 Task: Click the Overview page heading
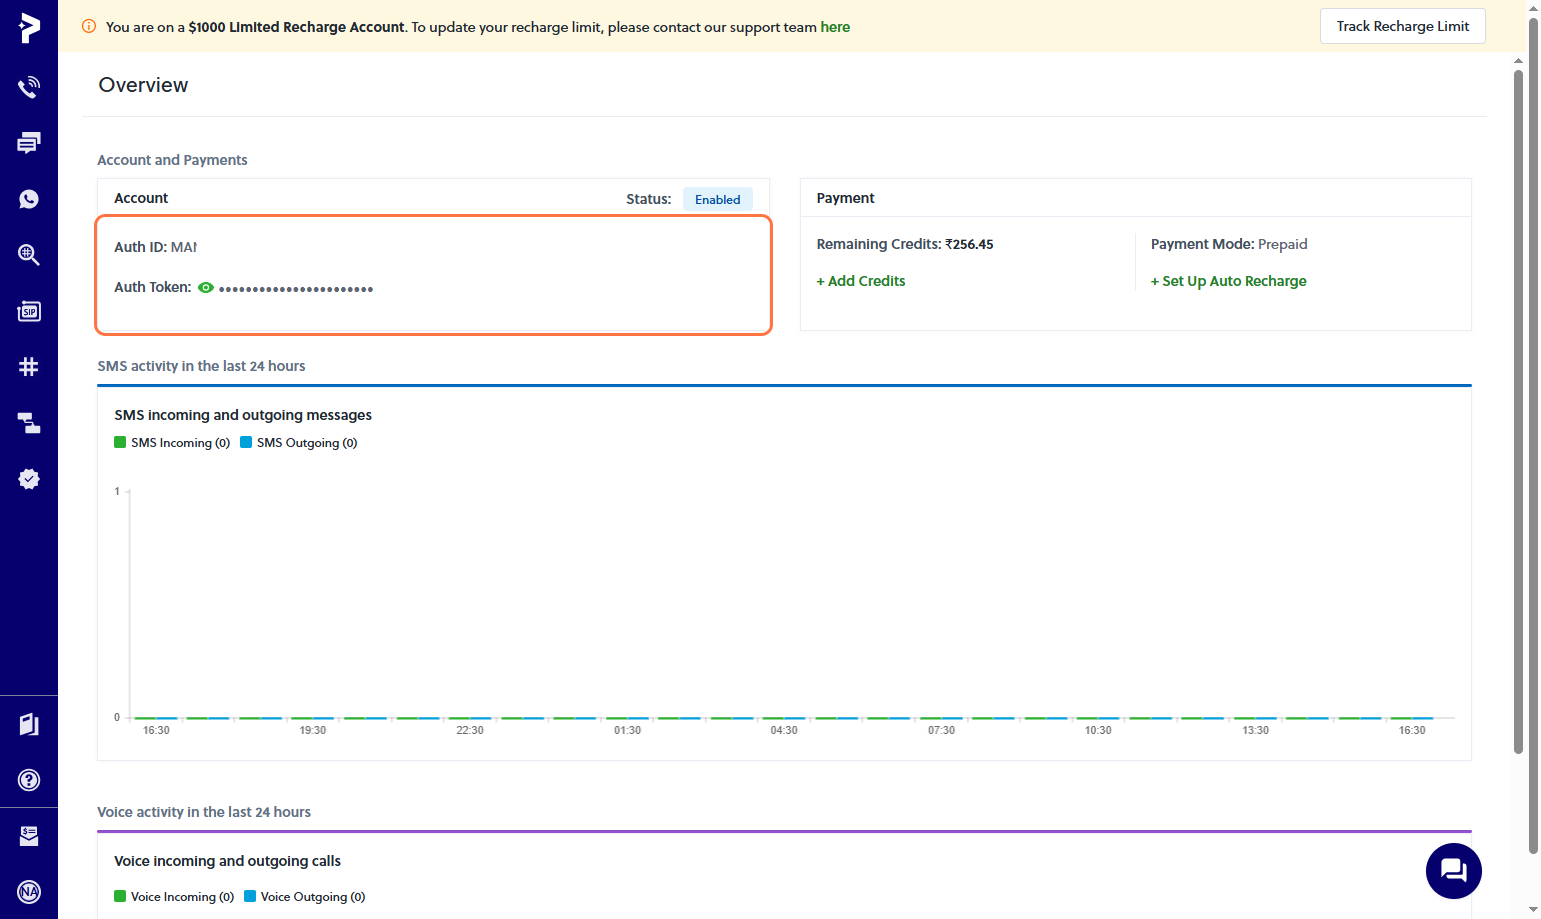[x=143, y=85]
